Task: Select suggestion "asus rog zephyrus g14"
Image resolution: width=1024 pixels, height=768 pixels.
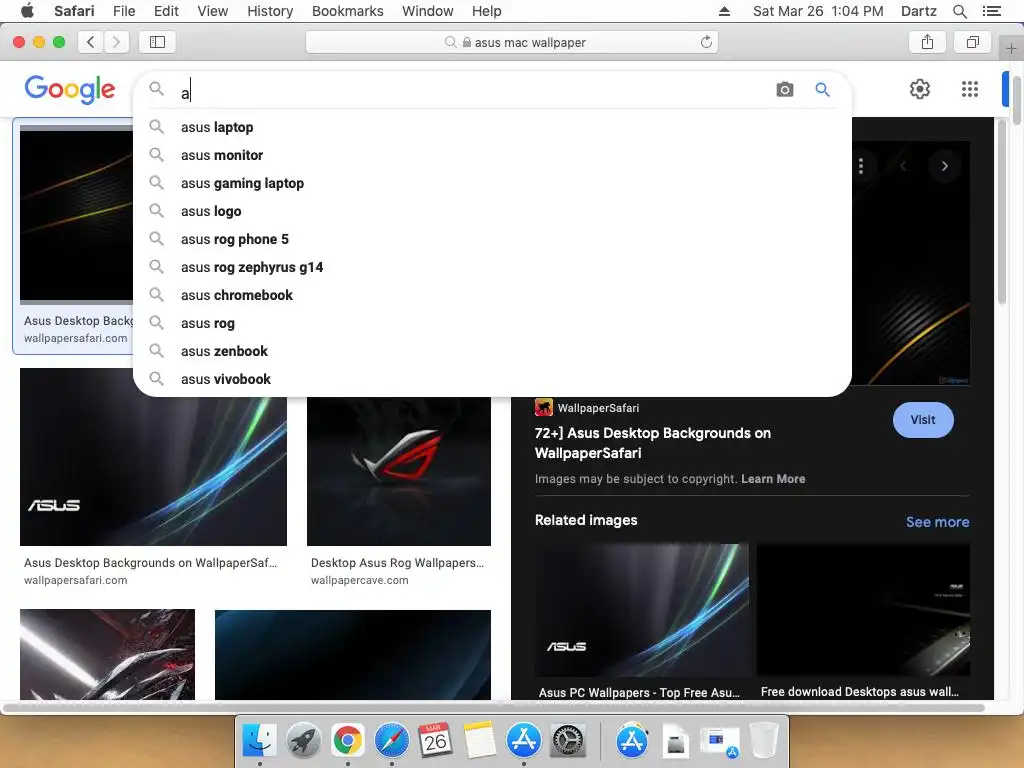Action: (x=492, y=268)
